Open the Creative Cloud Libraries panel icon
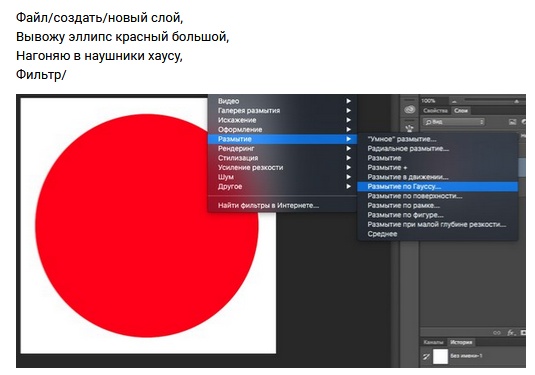 [x=409, y=109]
